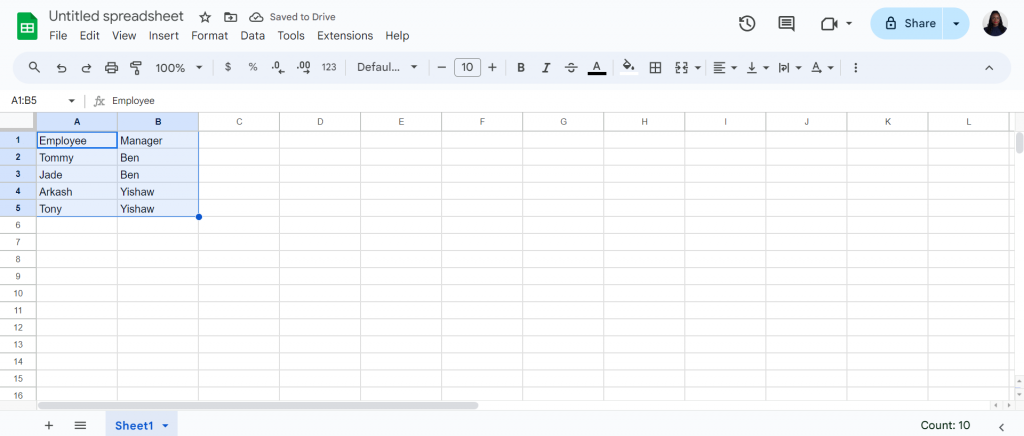The image size is (1024, 436).
Task: Open the version history clock icon
Action: tap(747, 23)
